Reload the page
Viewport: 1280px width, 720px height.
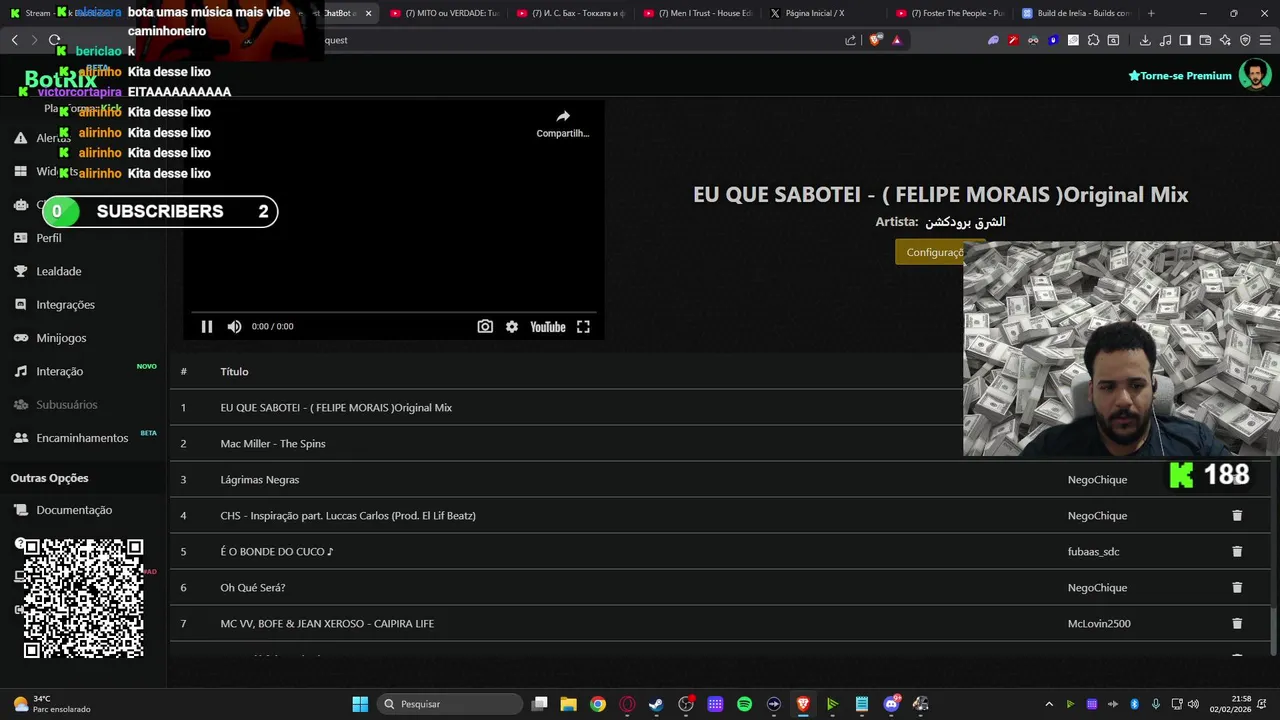click(54, 40)
